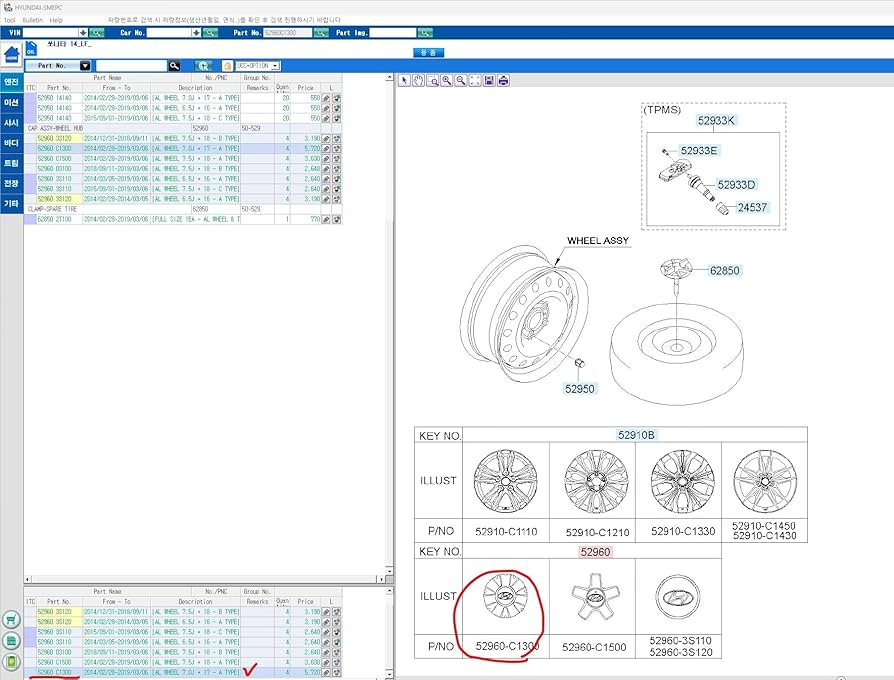Click part label 52933K in the diagram

[x=715, y=120]
